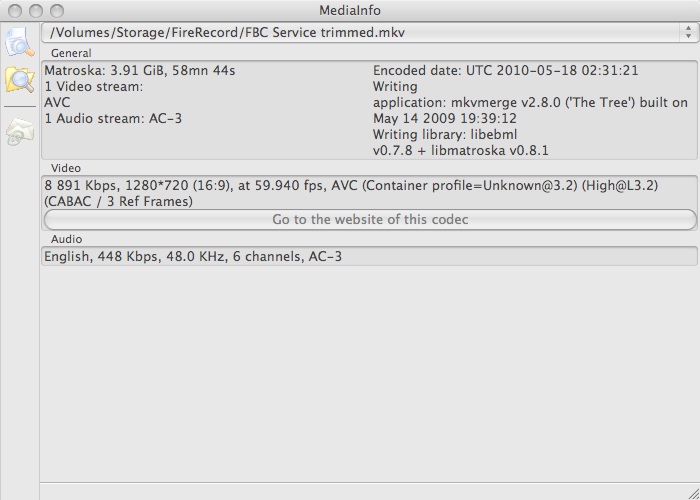Click the window resize grip in the corner
Screen dimensions: 700x500
coord(693,493)
